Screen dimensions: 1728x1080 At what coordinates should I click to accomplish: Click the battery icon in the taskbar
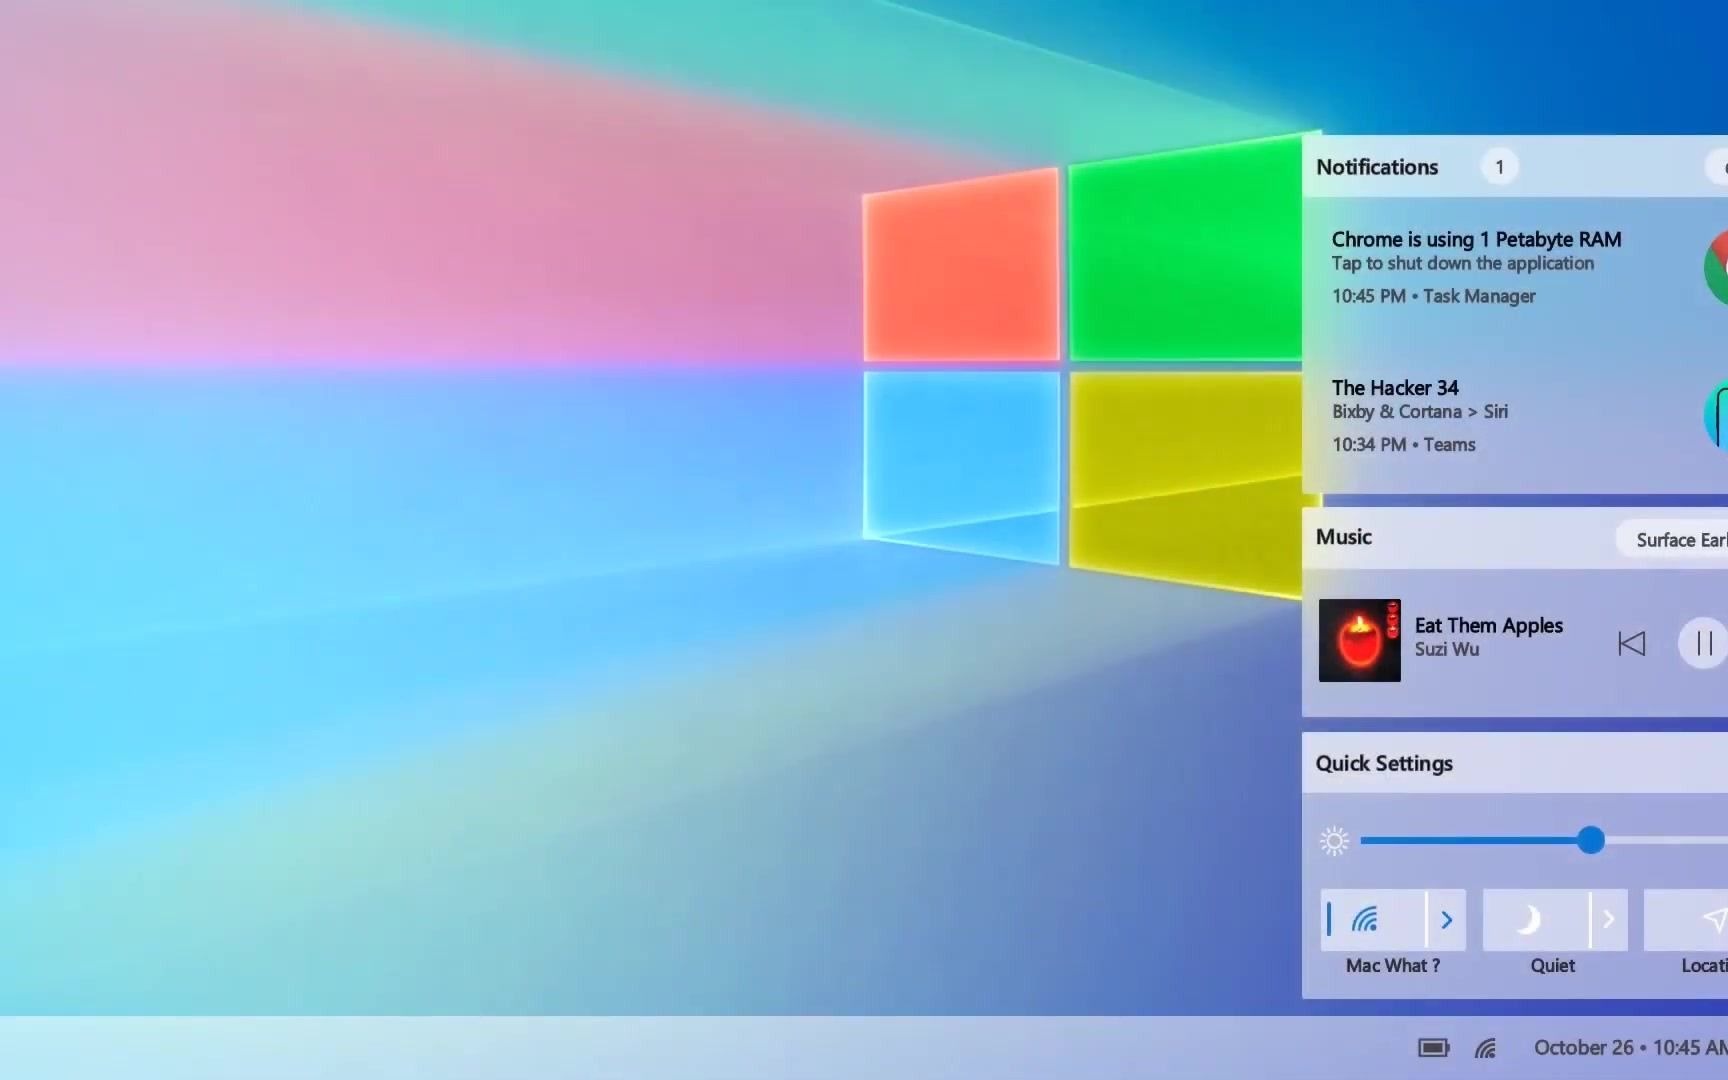(x=1433, y=1047)
